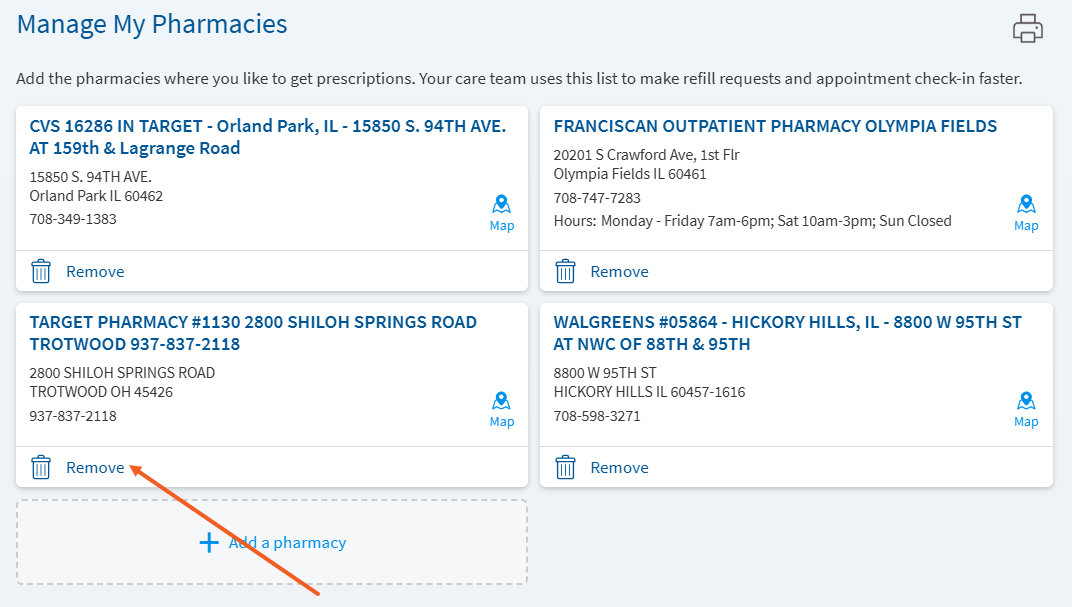
Task: Open map icon for Franciscan Outpatient Pharmacy
Action: tap(1026, 204)
